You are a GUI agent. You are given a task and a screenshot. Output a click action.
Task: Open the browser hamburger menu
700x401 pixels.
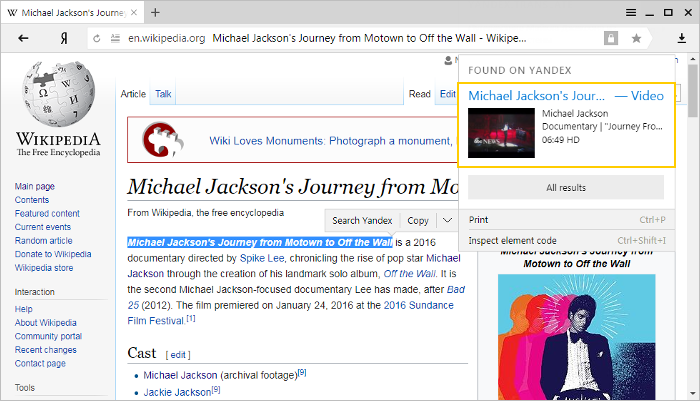631,13
